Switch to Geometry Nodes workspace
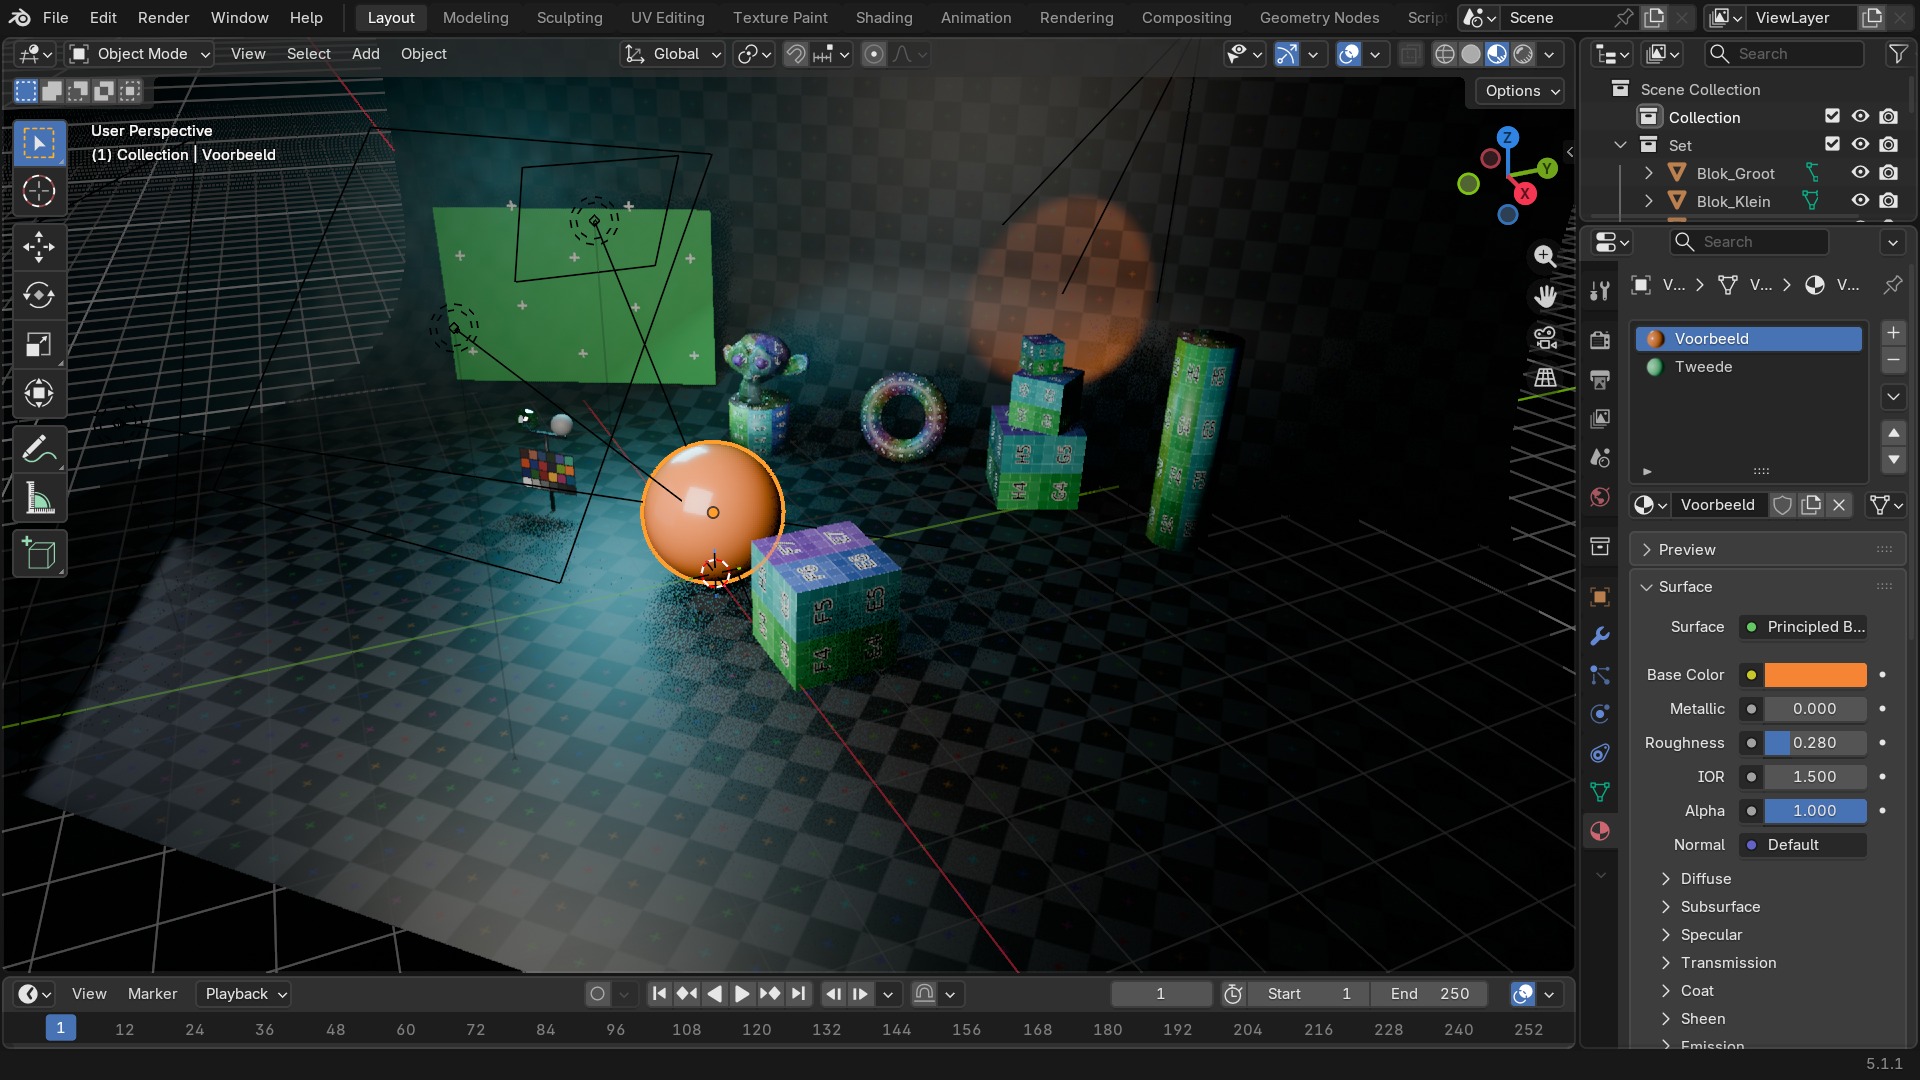 point(1318,18)
